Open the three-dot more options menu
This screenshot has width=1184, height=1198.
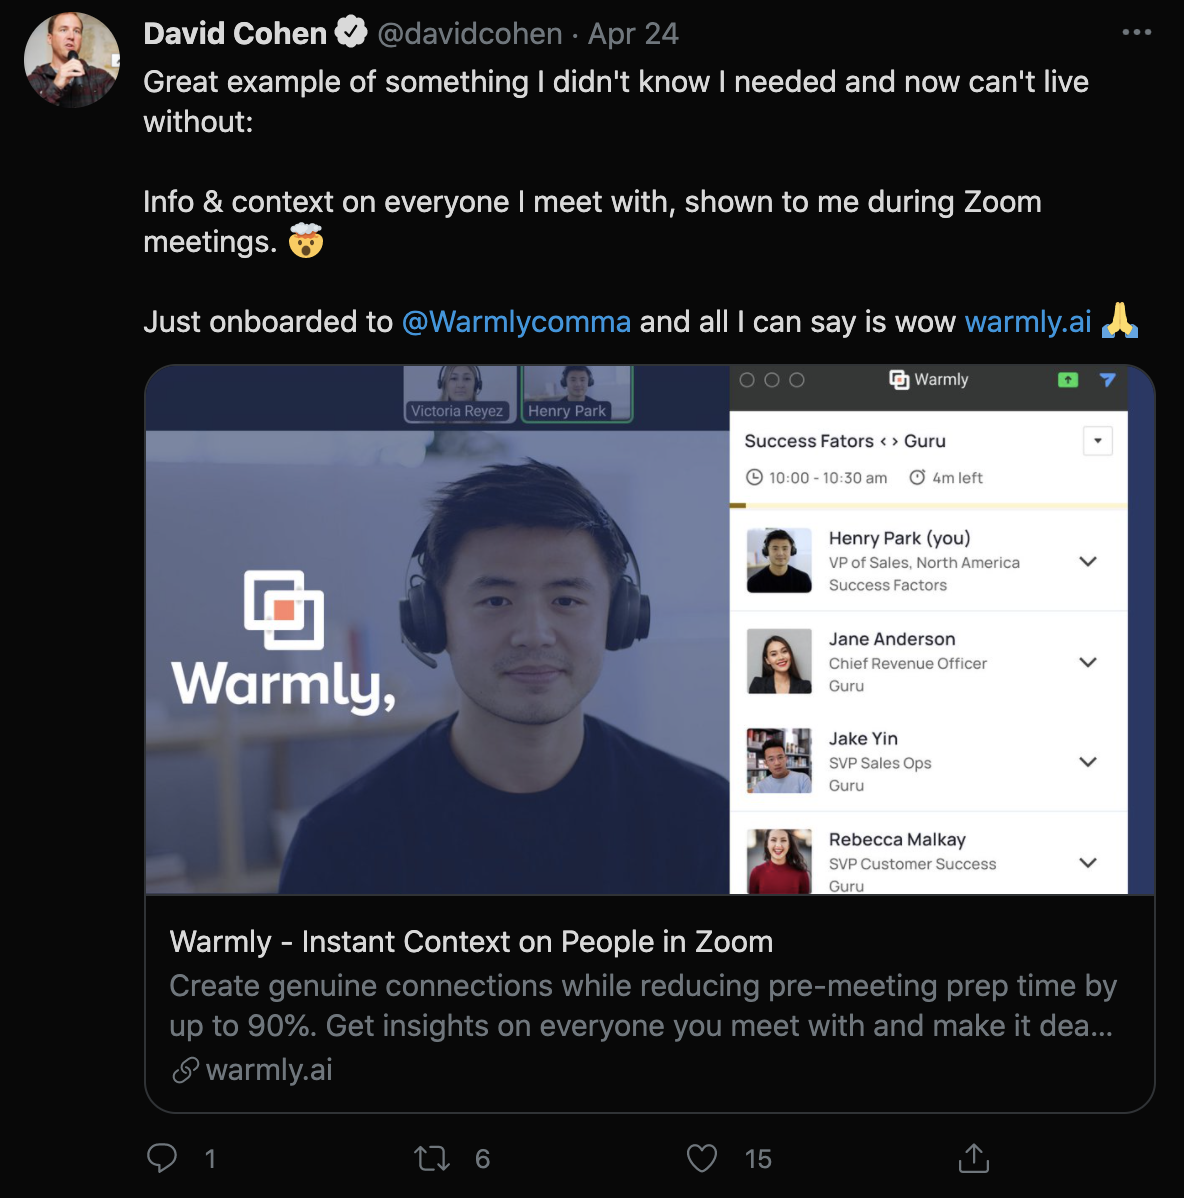point(1137,33)
